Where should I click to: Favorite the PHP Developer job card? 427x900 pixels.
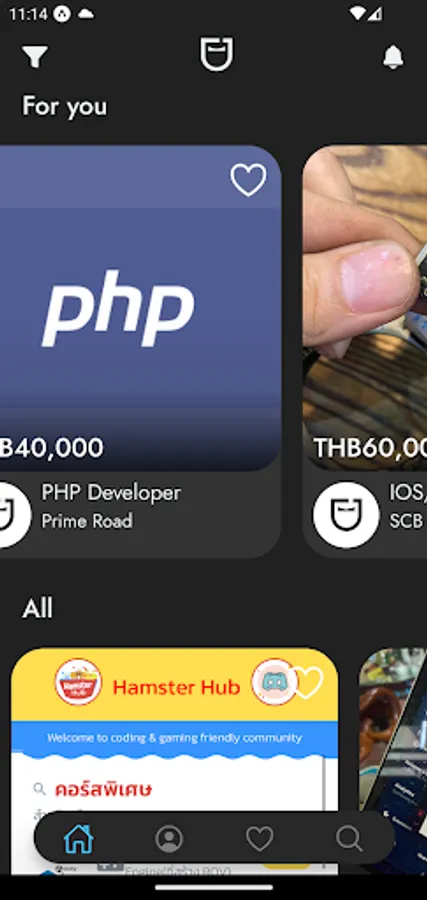tap(248, 180)
